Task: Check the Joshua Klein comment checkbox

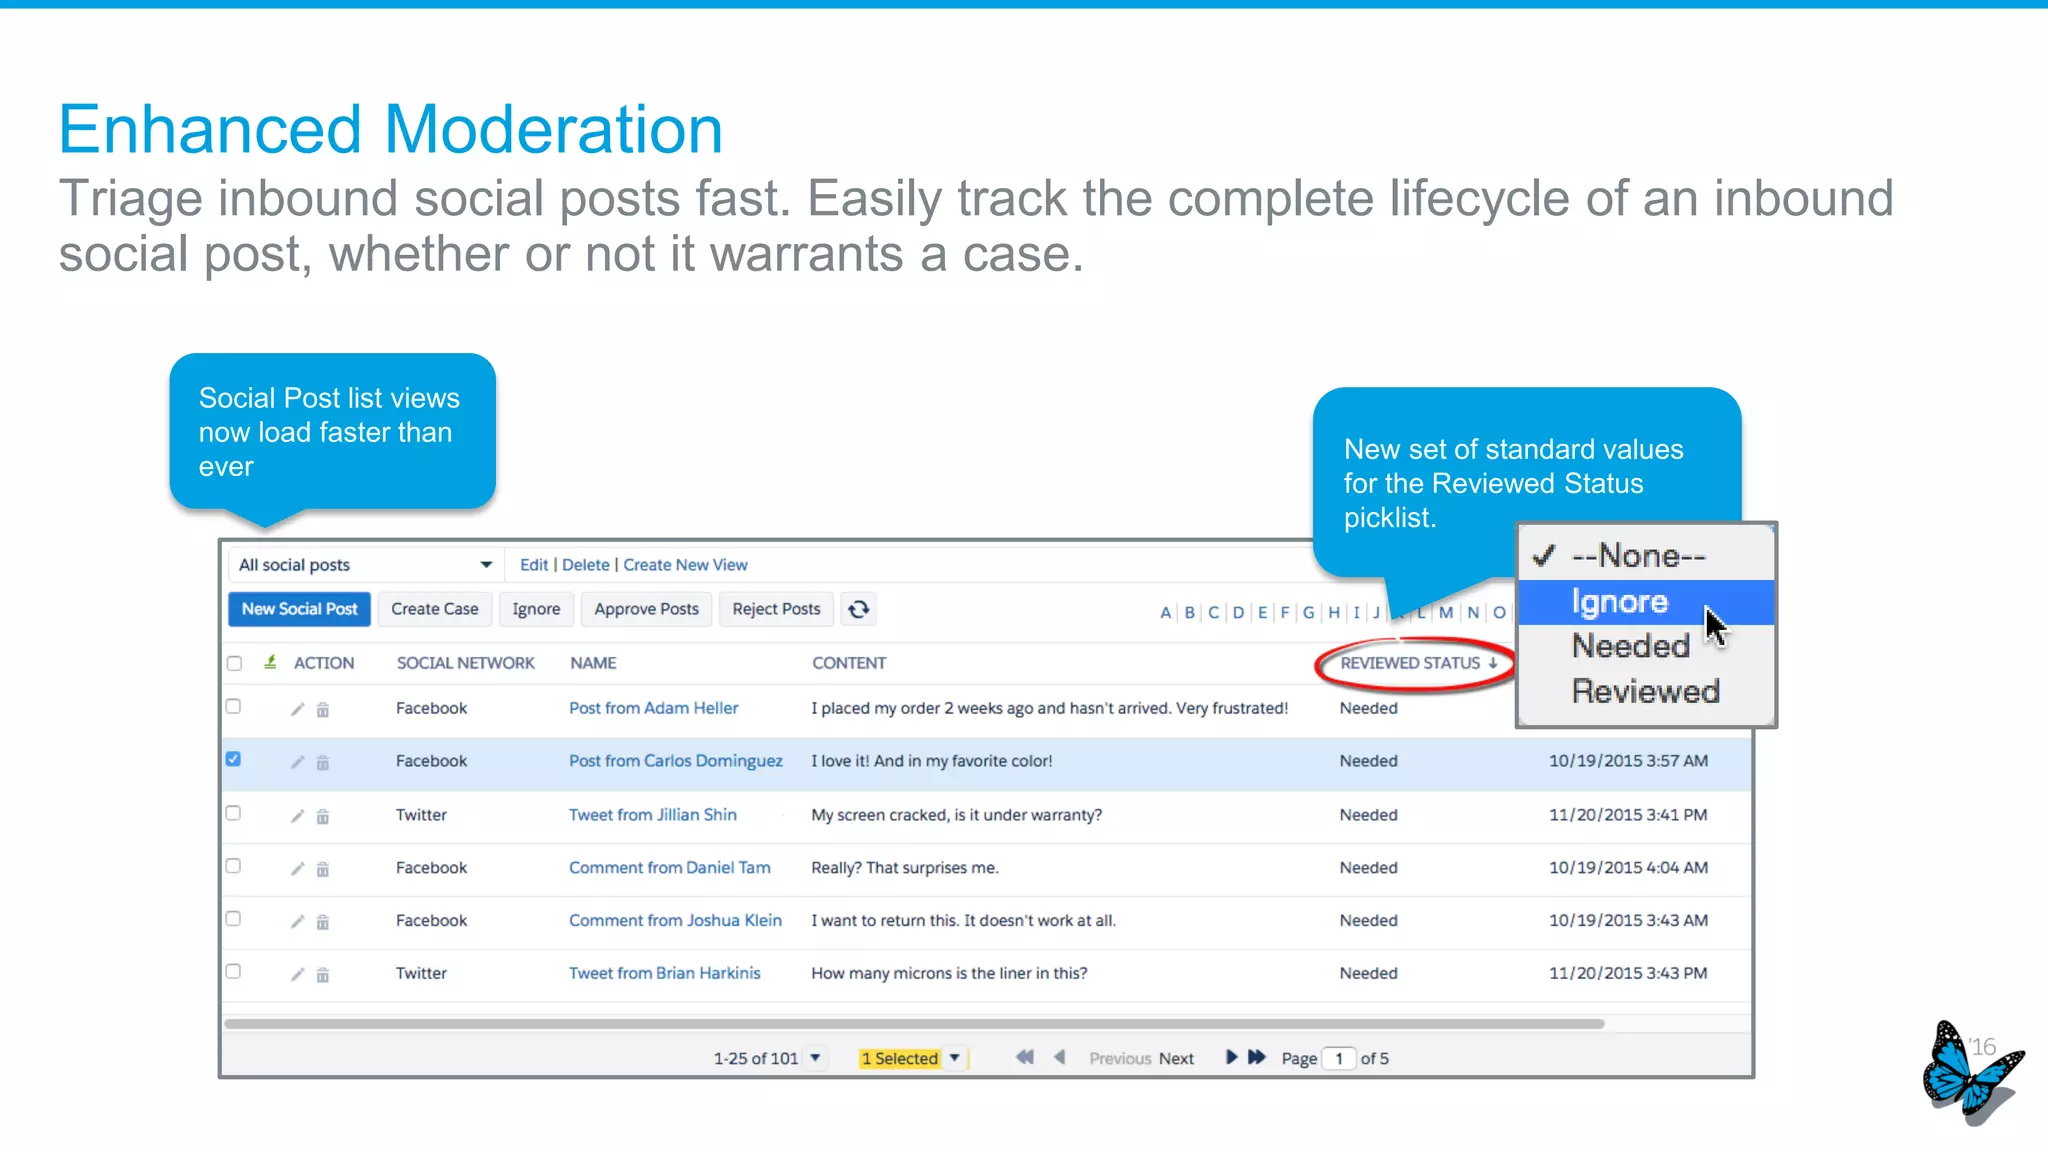Action: pyautogui.click(x=234, y=918)
